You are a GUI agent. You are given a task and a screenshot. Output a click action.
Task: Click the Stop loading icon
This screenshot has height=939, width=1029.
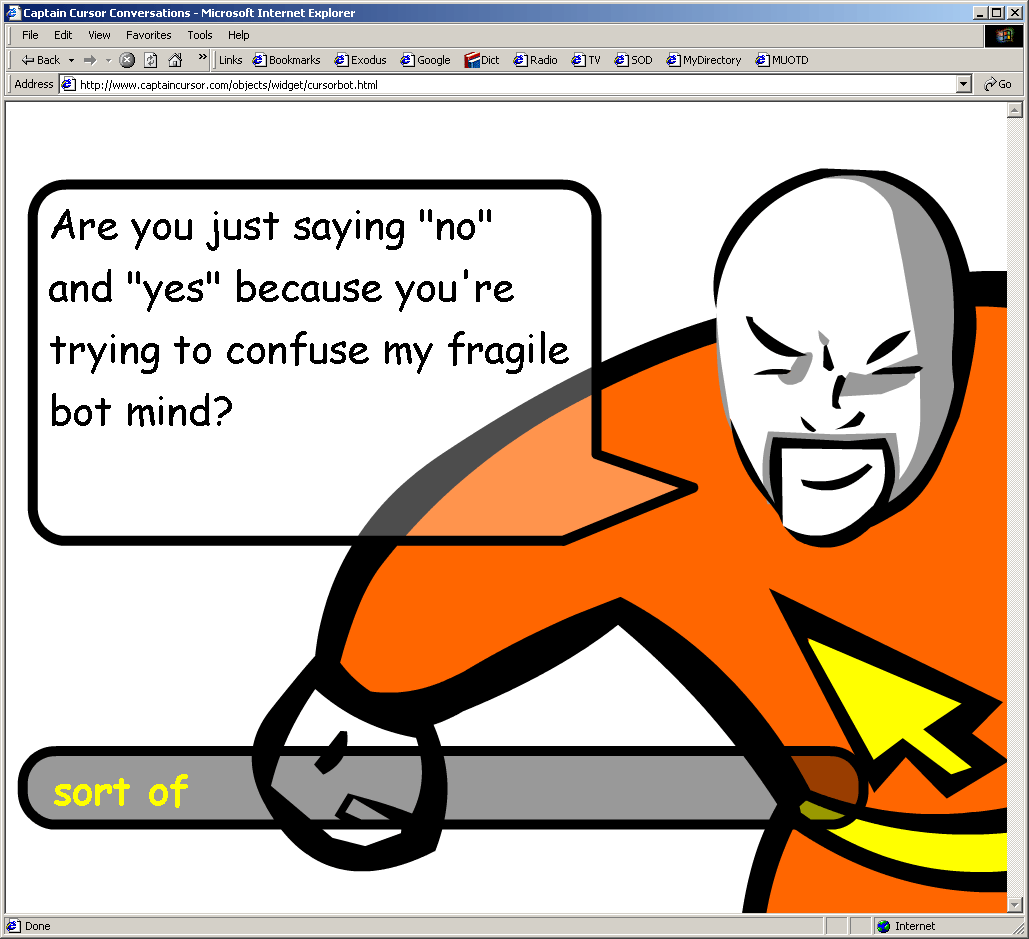[127, 60]
